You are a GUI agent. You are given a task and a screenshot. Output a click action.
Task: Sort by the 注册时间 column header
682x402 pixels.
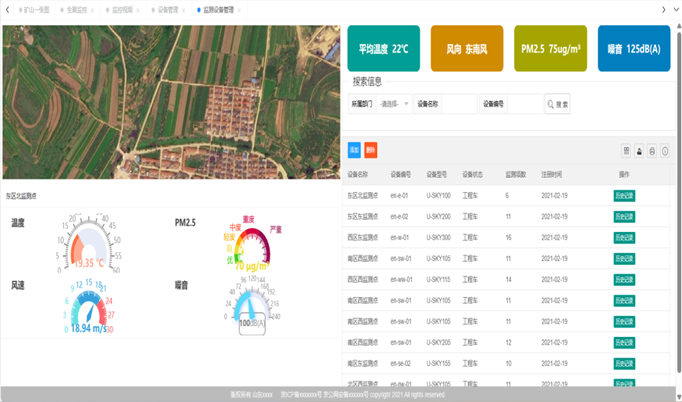pos(552,174)
